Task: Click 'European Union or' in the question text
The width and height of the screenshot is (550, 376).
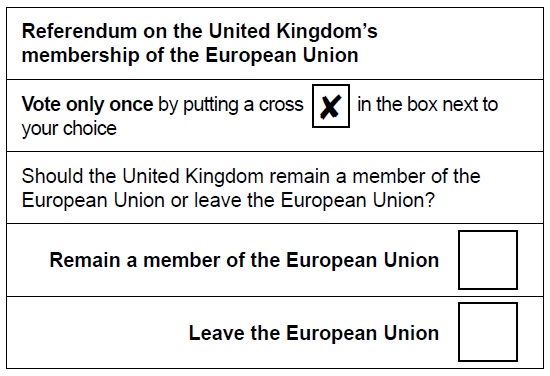Action: tap(105, 200)
